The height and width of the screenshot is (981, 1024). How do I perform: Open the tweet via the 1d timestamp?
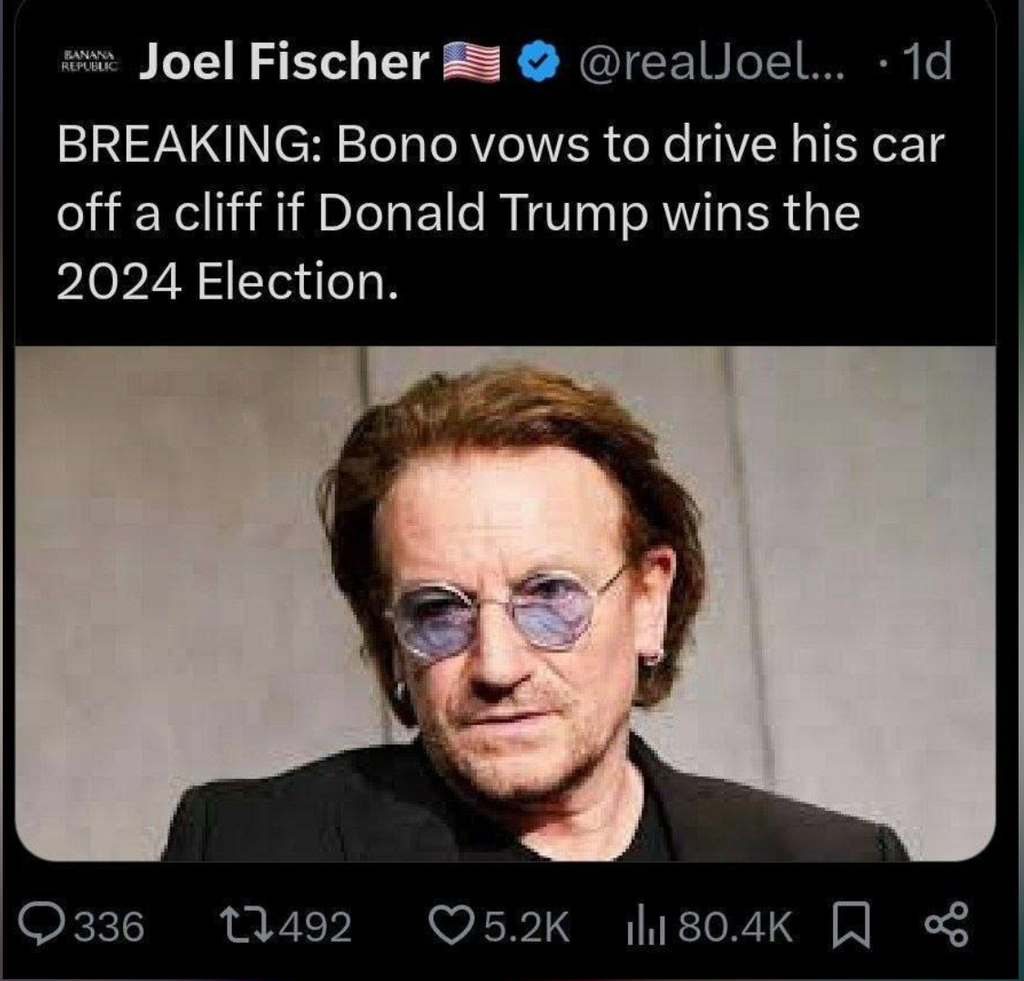coord(923,63)
